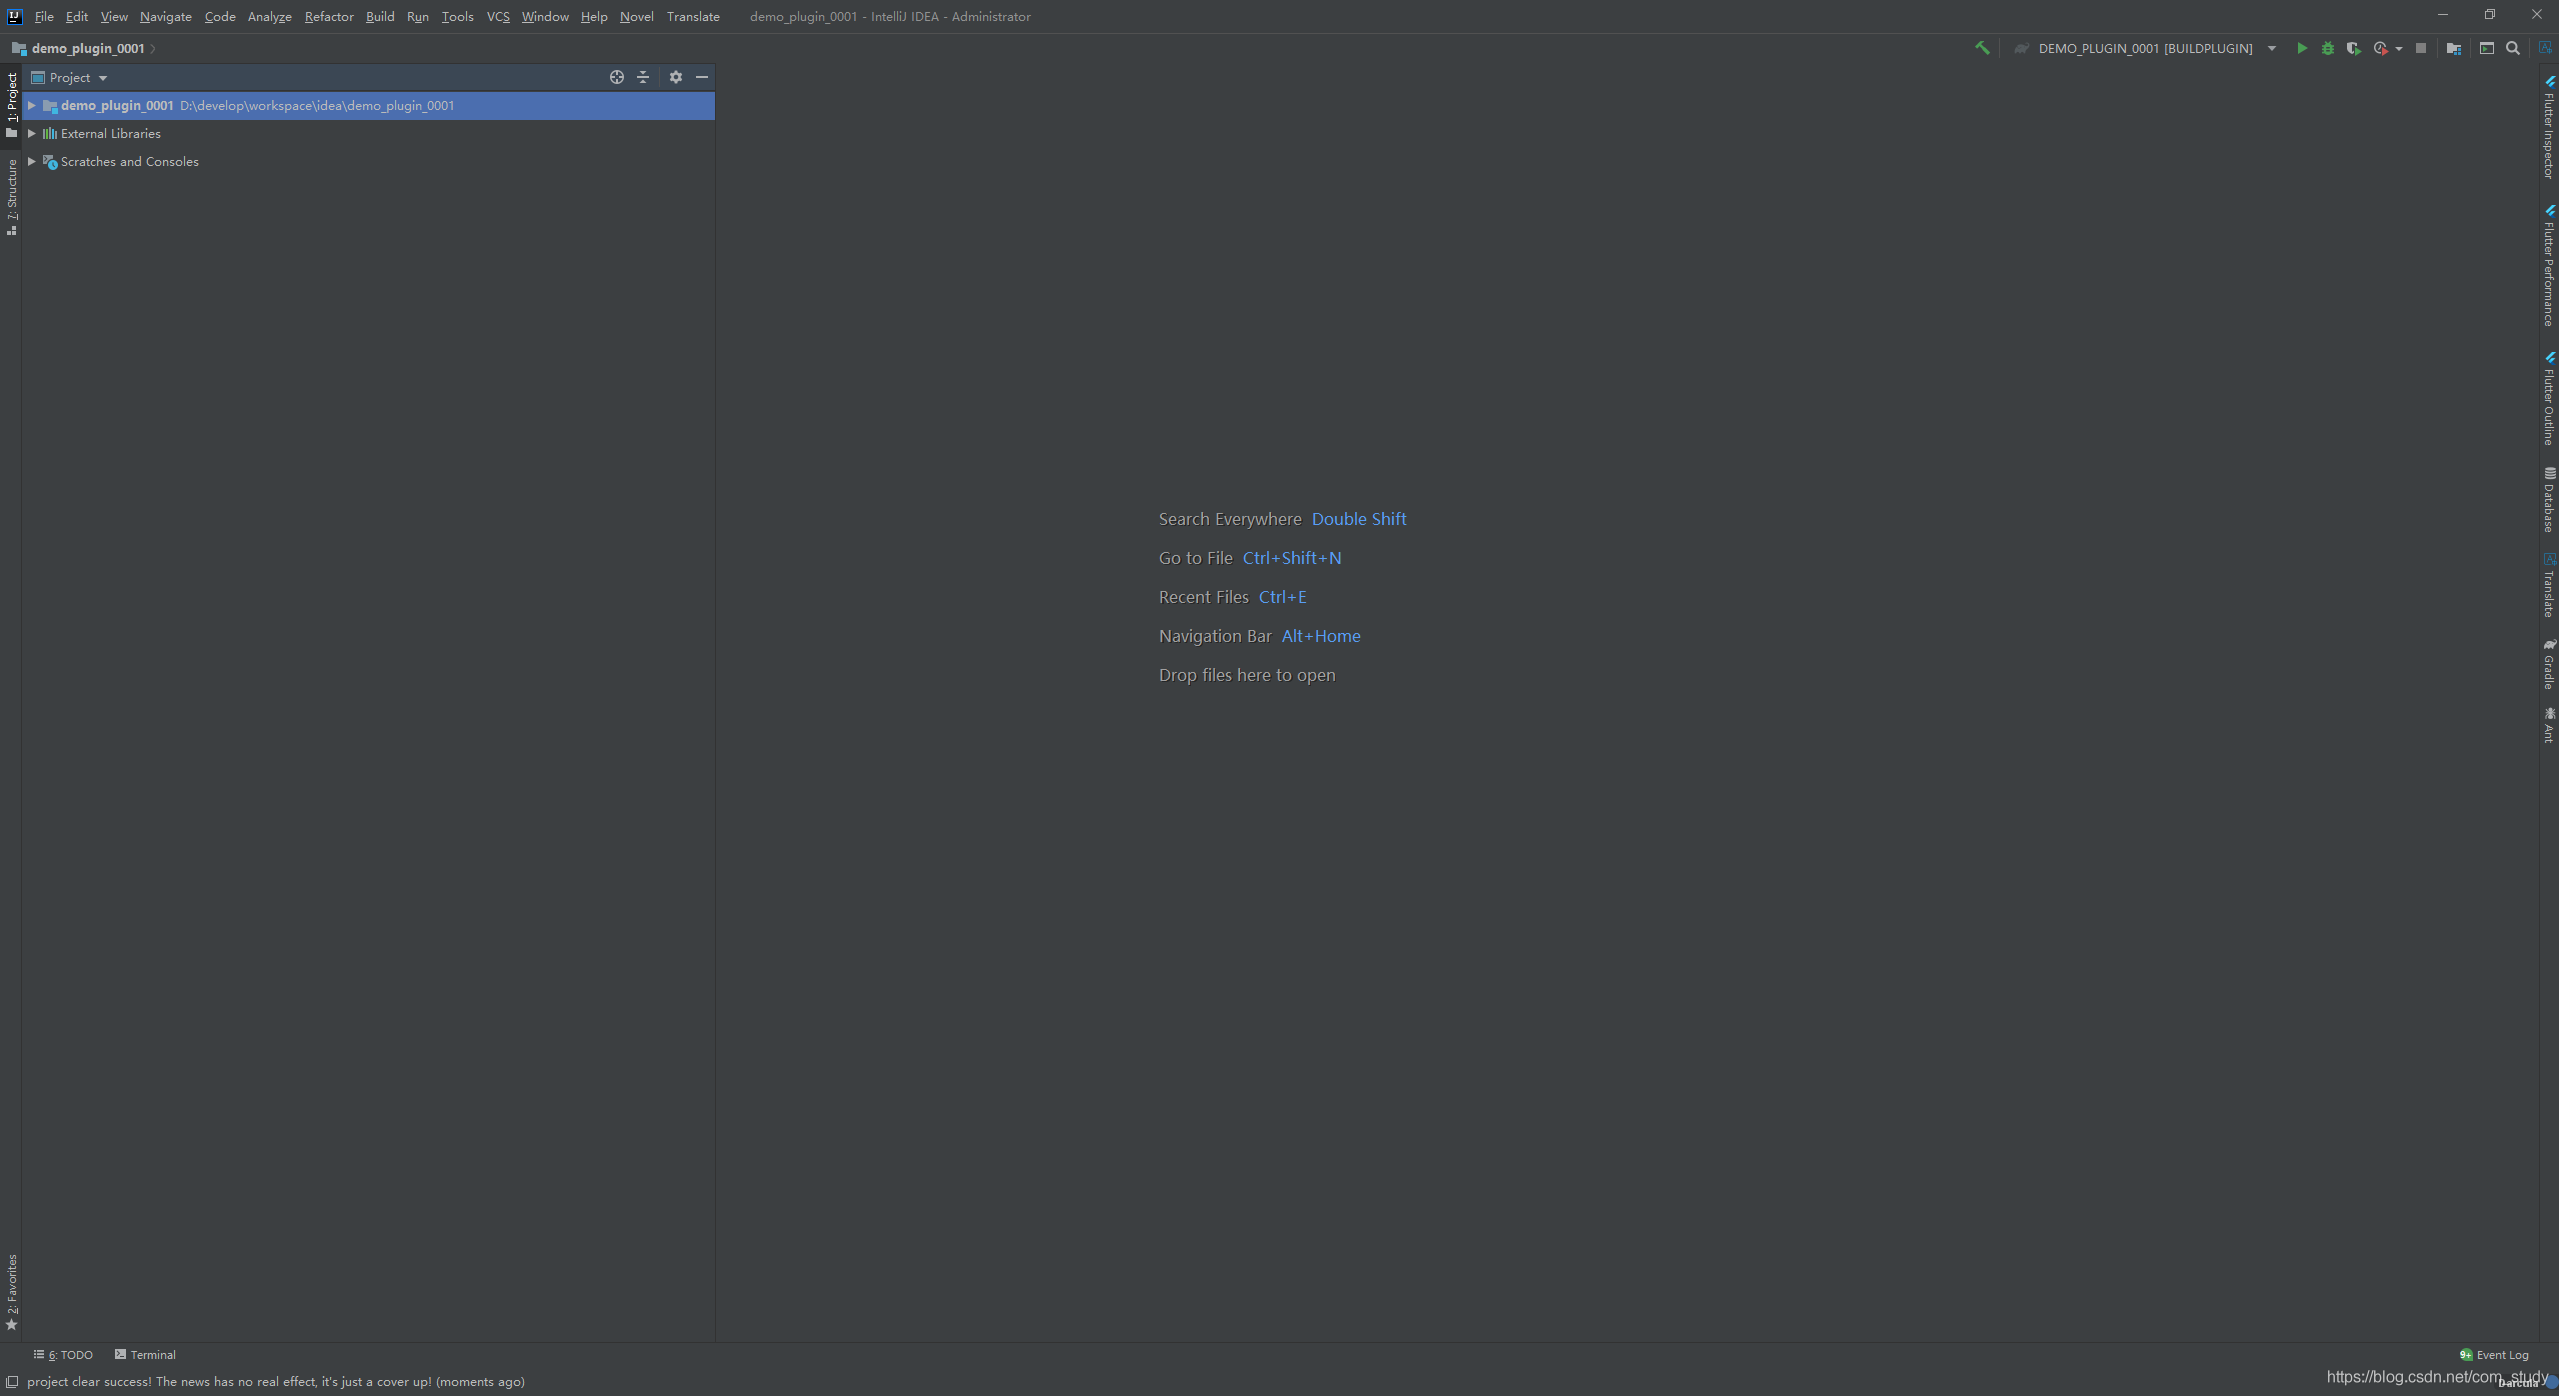Start debugging with the green bug icon
2559x1396 pixels.
pos(2327,48)
